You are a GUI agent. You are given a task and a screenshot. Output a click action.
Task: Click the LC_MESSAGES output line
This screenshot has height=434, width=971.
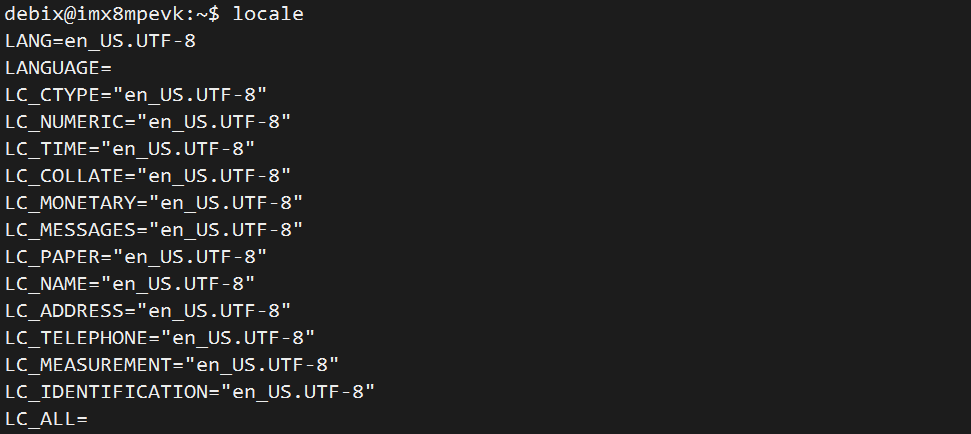coord(154,230)
